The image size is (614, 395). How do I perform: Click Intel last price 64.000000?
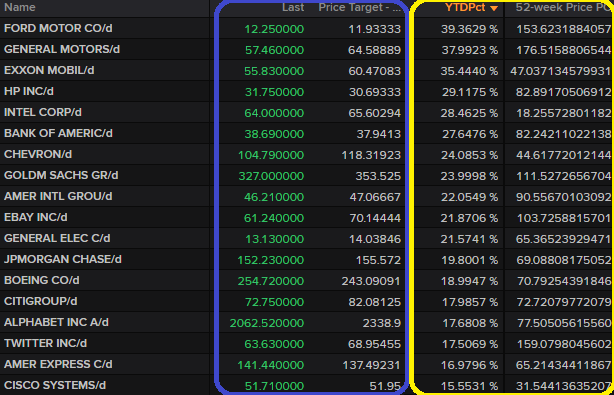(274, 113)
